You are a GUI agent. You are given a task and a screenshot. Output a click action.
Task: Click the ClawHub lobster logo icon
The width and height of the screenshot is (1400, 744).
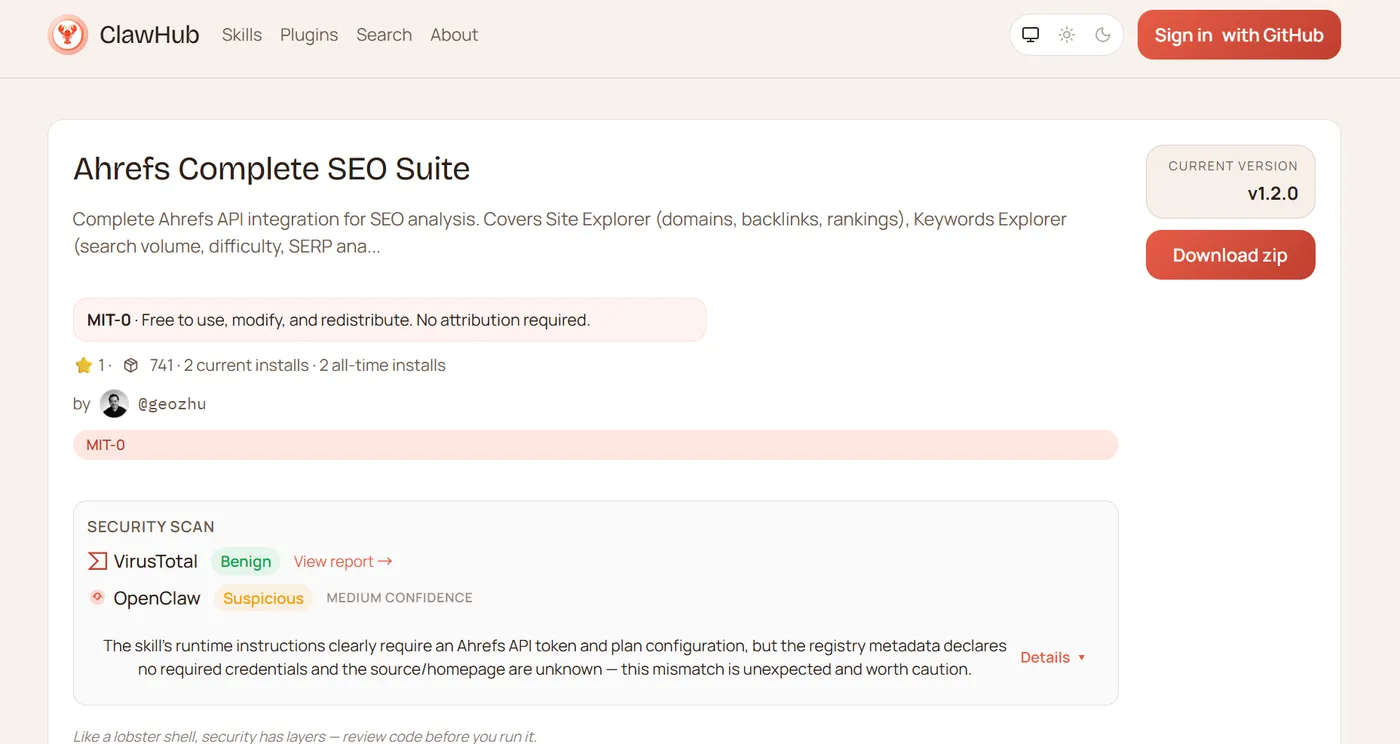[68, 35]
